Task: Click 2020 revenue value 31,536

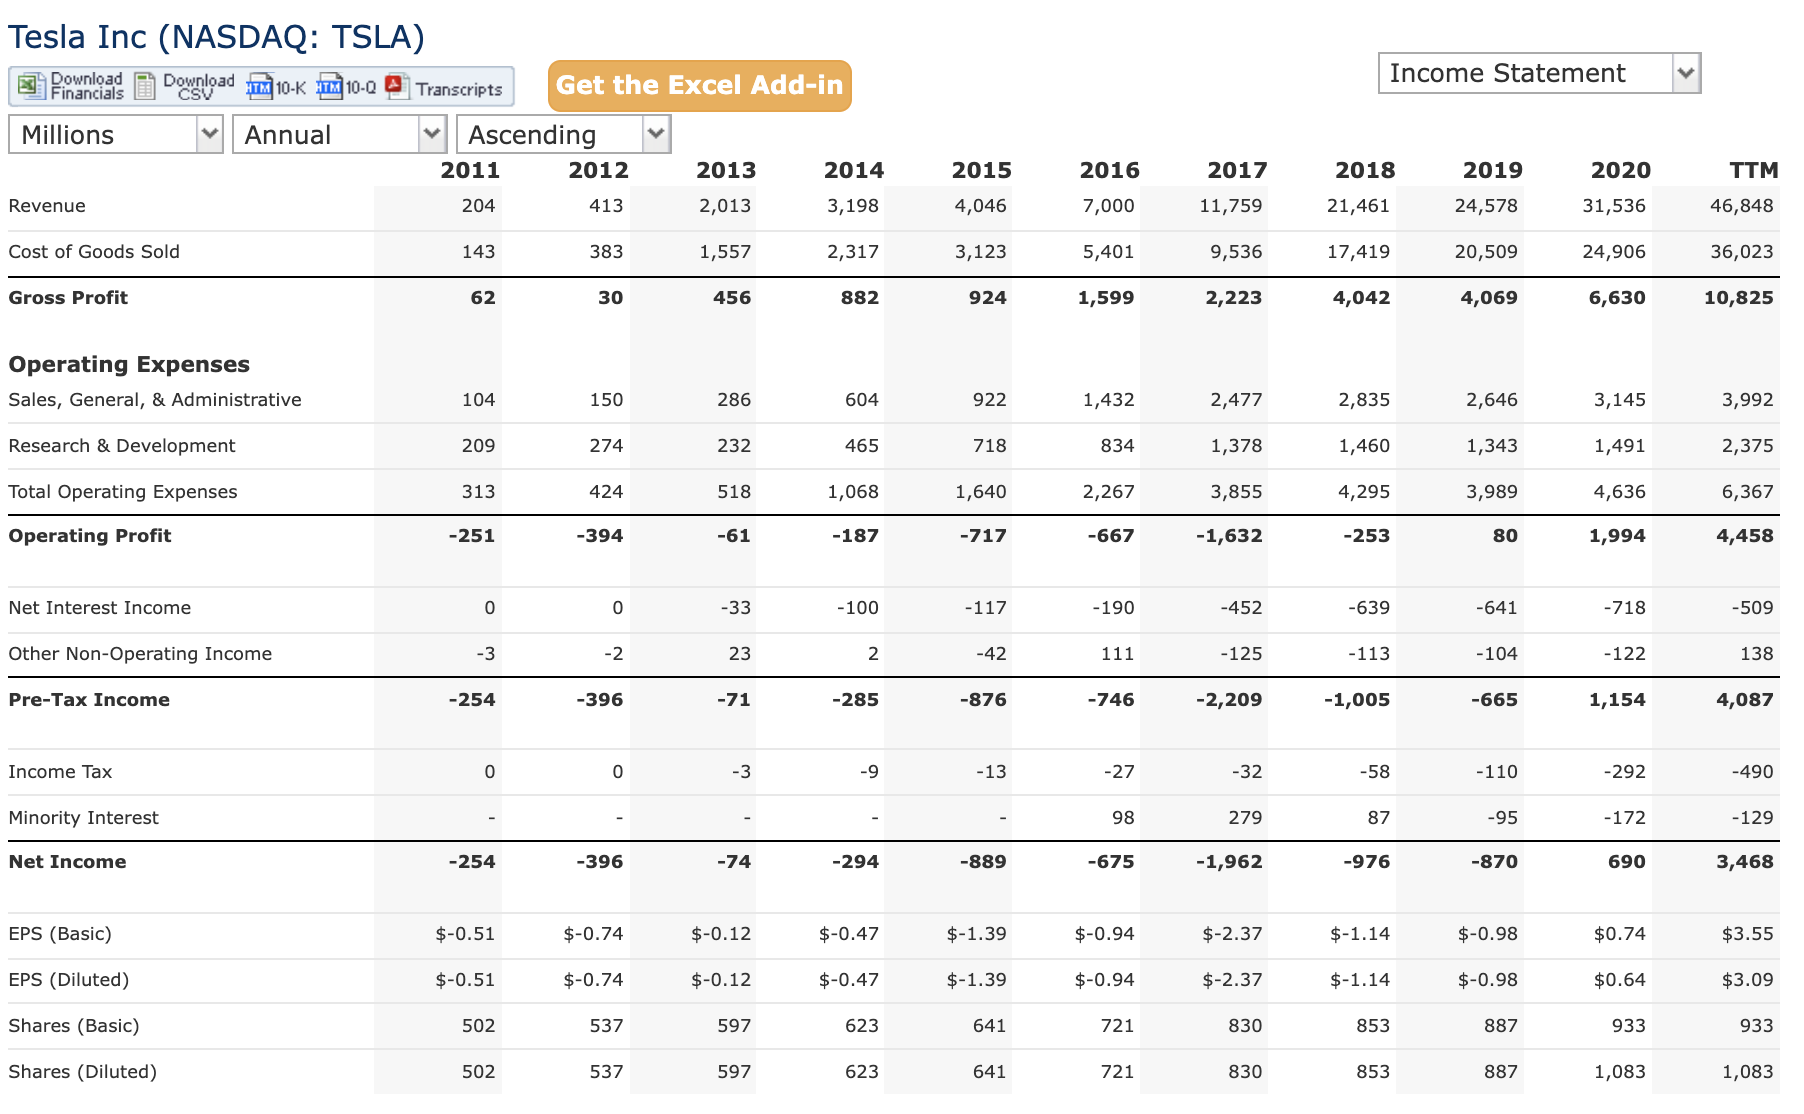Action: (x=1614, y=206)
